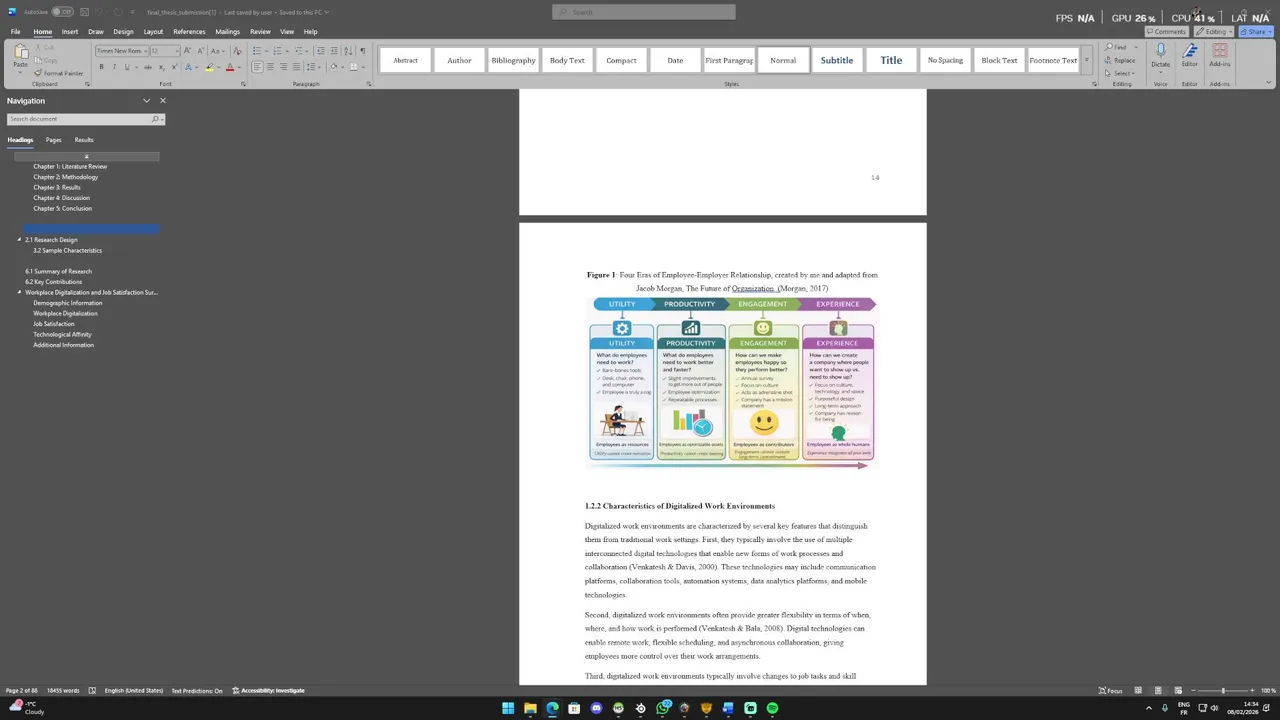Image resolution: width=1280 pixels, height=720 pixels.
Task: Increase font size with Grow Font icon
Action: tap(187, 51)
